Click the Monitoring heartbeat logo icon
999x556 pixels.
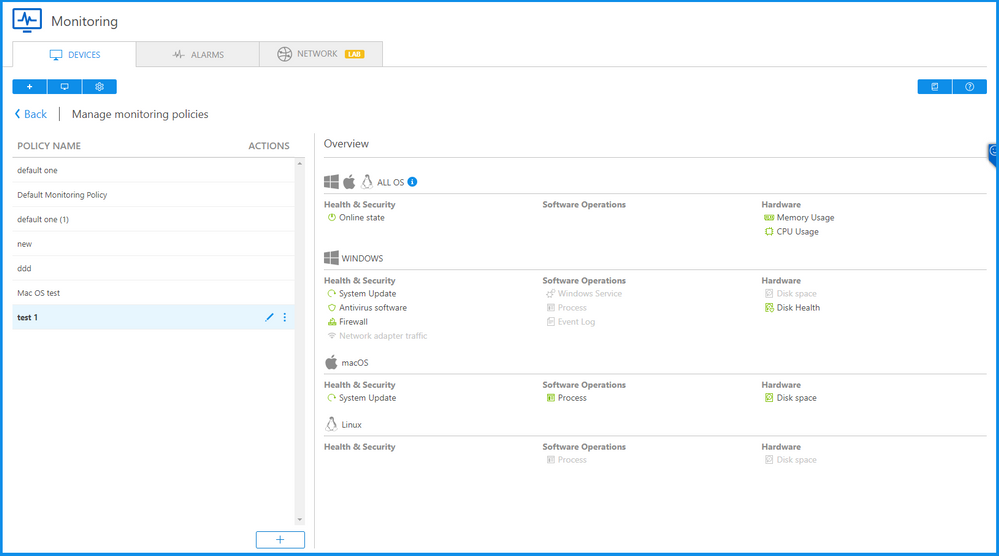coord(27,20)
